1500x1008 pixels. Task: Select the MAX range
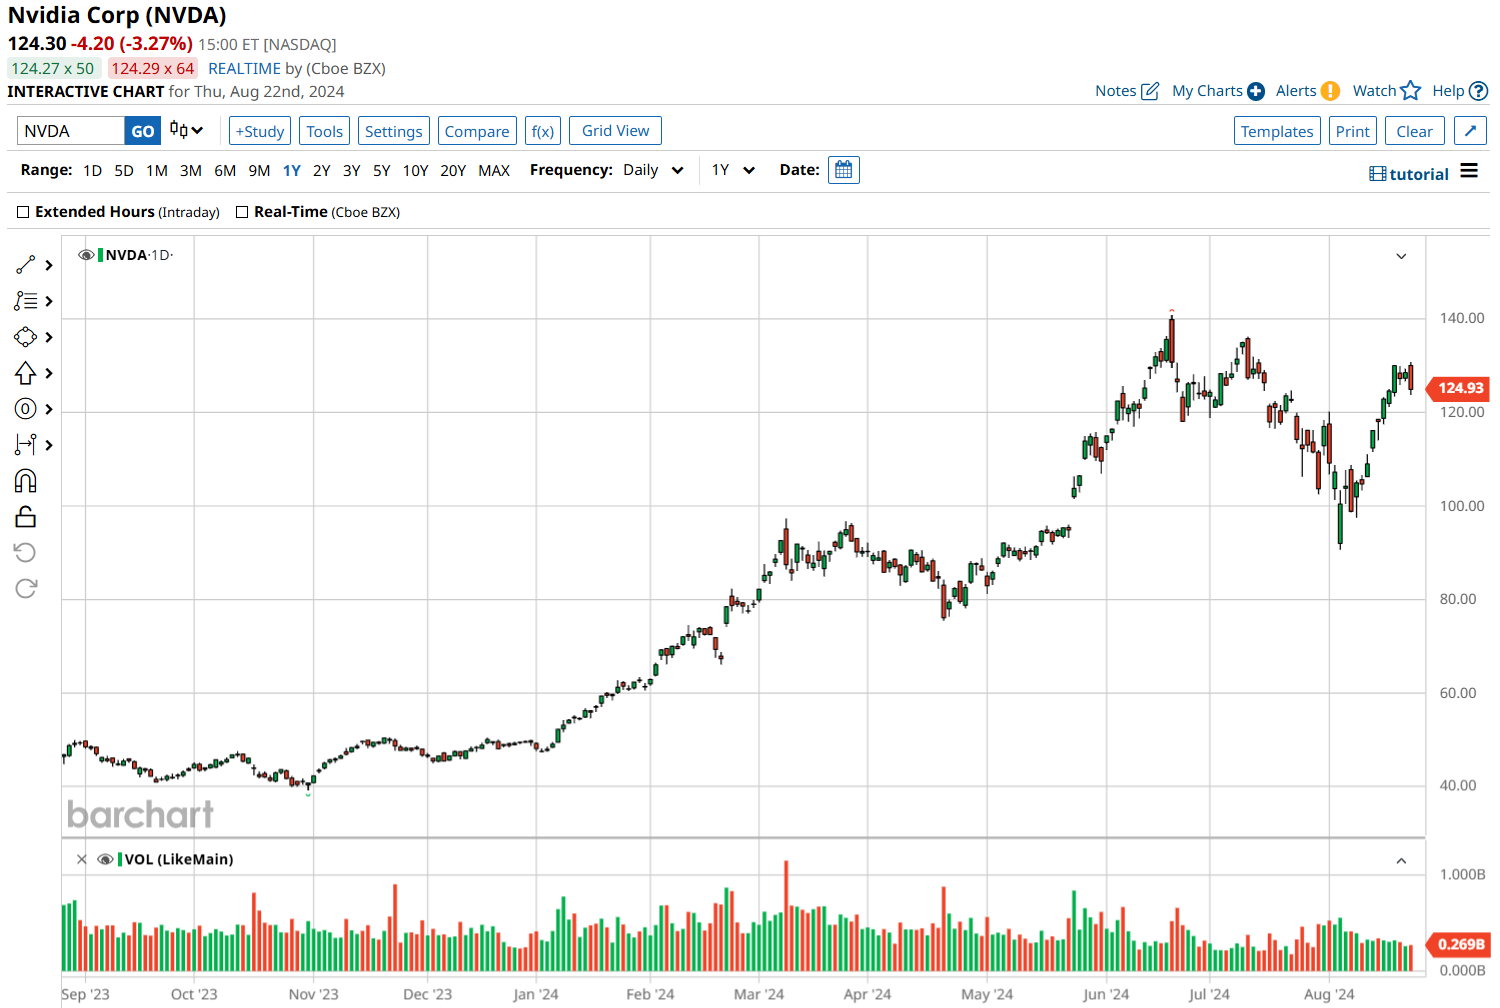click(x=494, y=170)
